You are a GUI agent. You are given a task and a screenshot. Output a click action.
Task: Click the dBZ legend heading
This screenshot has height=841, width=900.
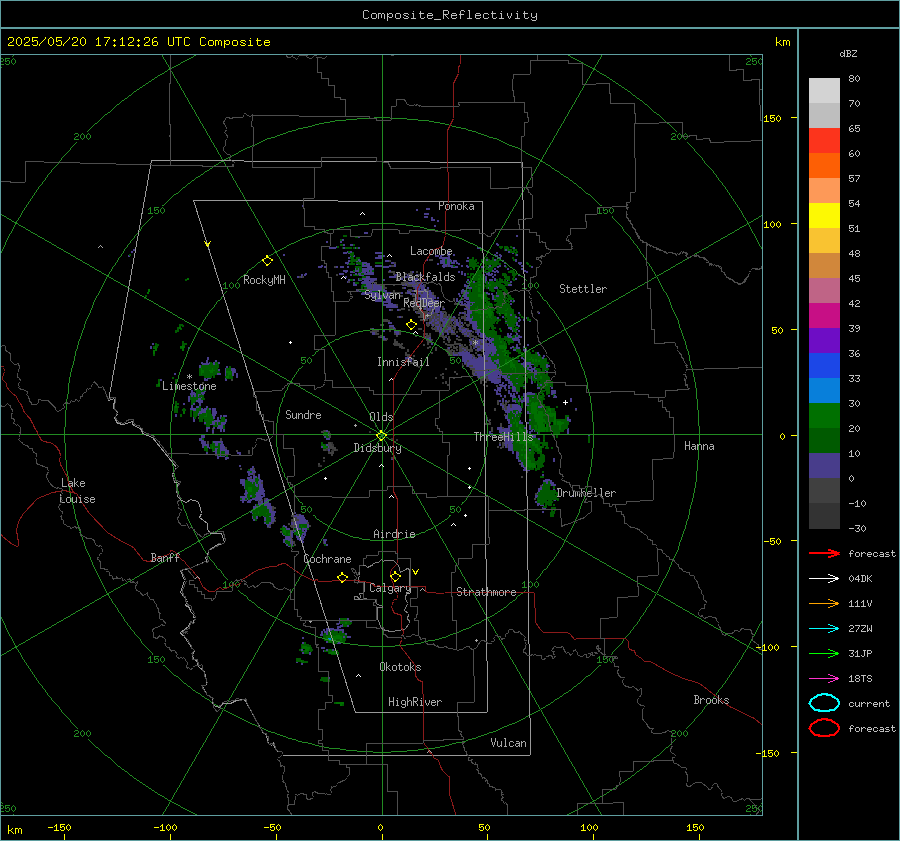[x=848, y=53]
